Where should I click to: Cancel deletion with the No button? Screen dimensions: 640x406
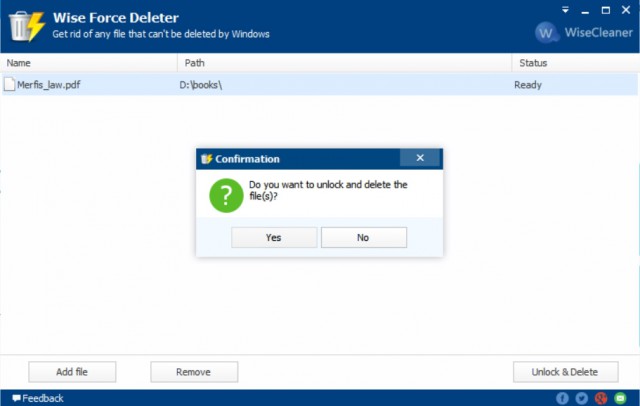(x=364, y=237)
